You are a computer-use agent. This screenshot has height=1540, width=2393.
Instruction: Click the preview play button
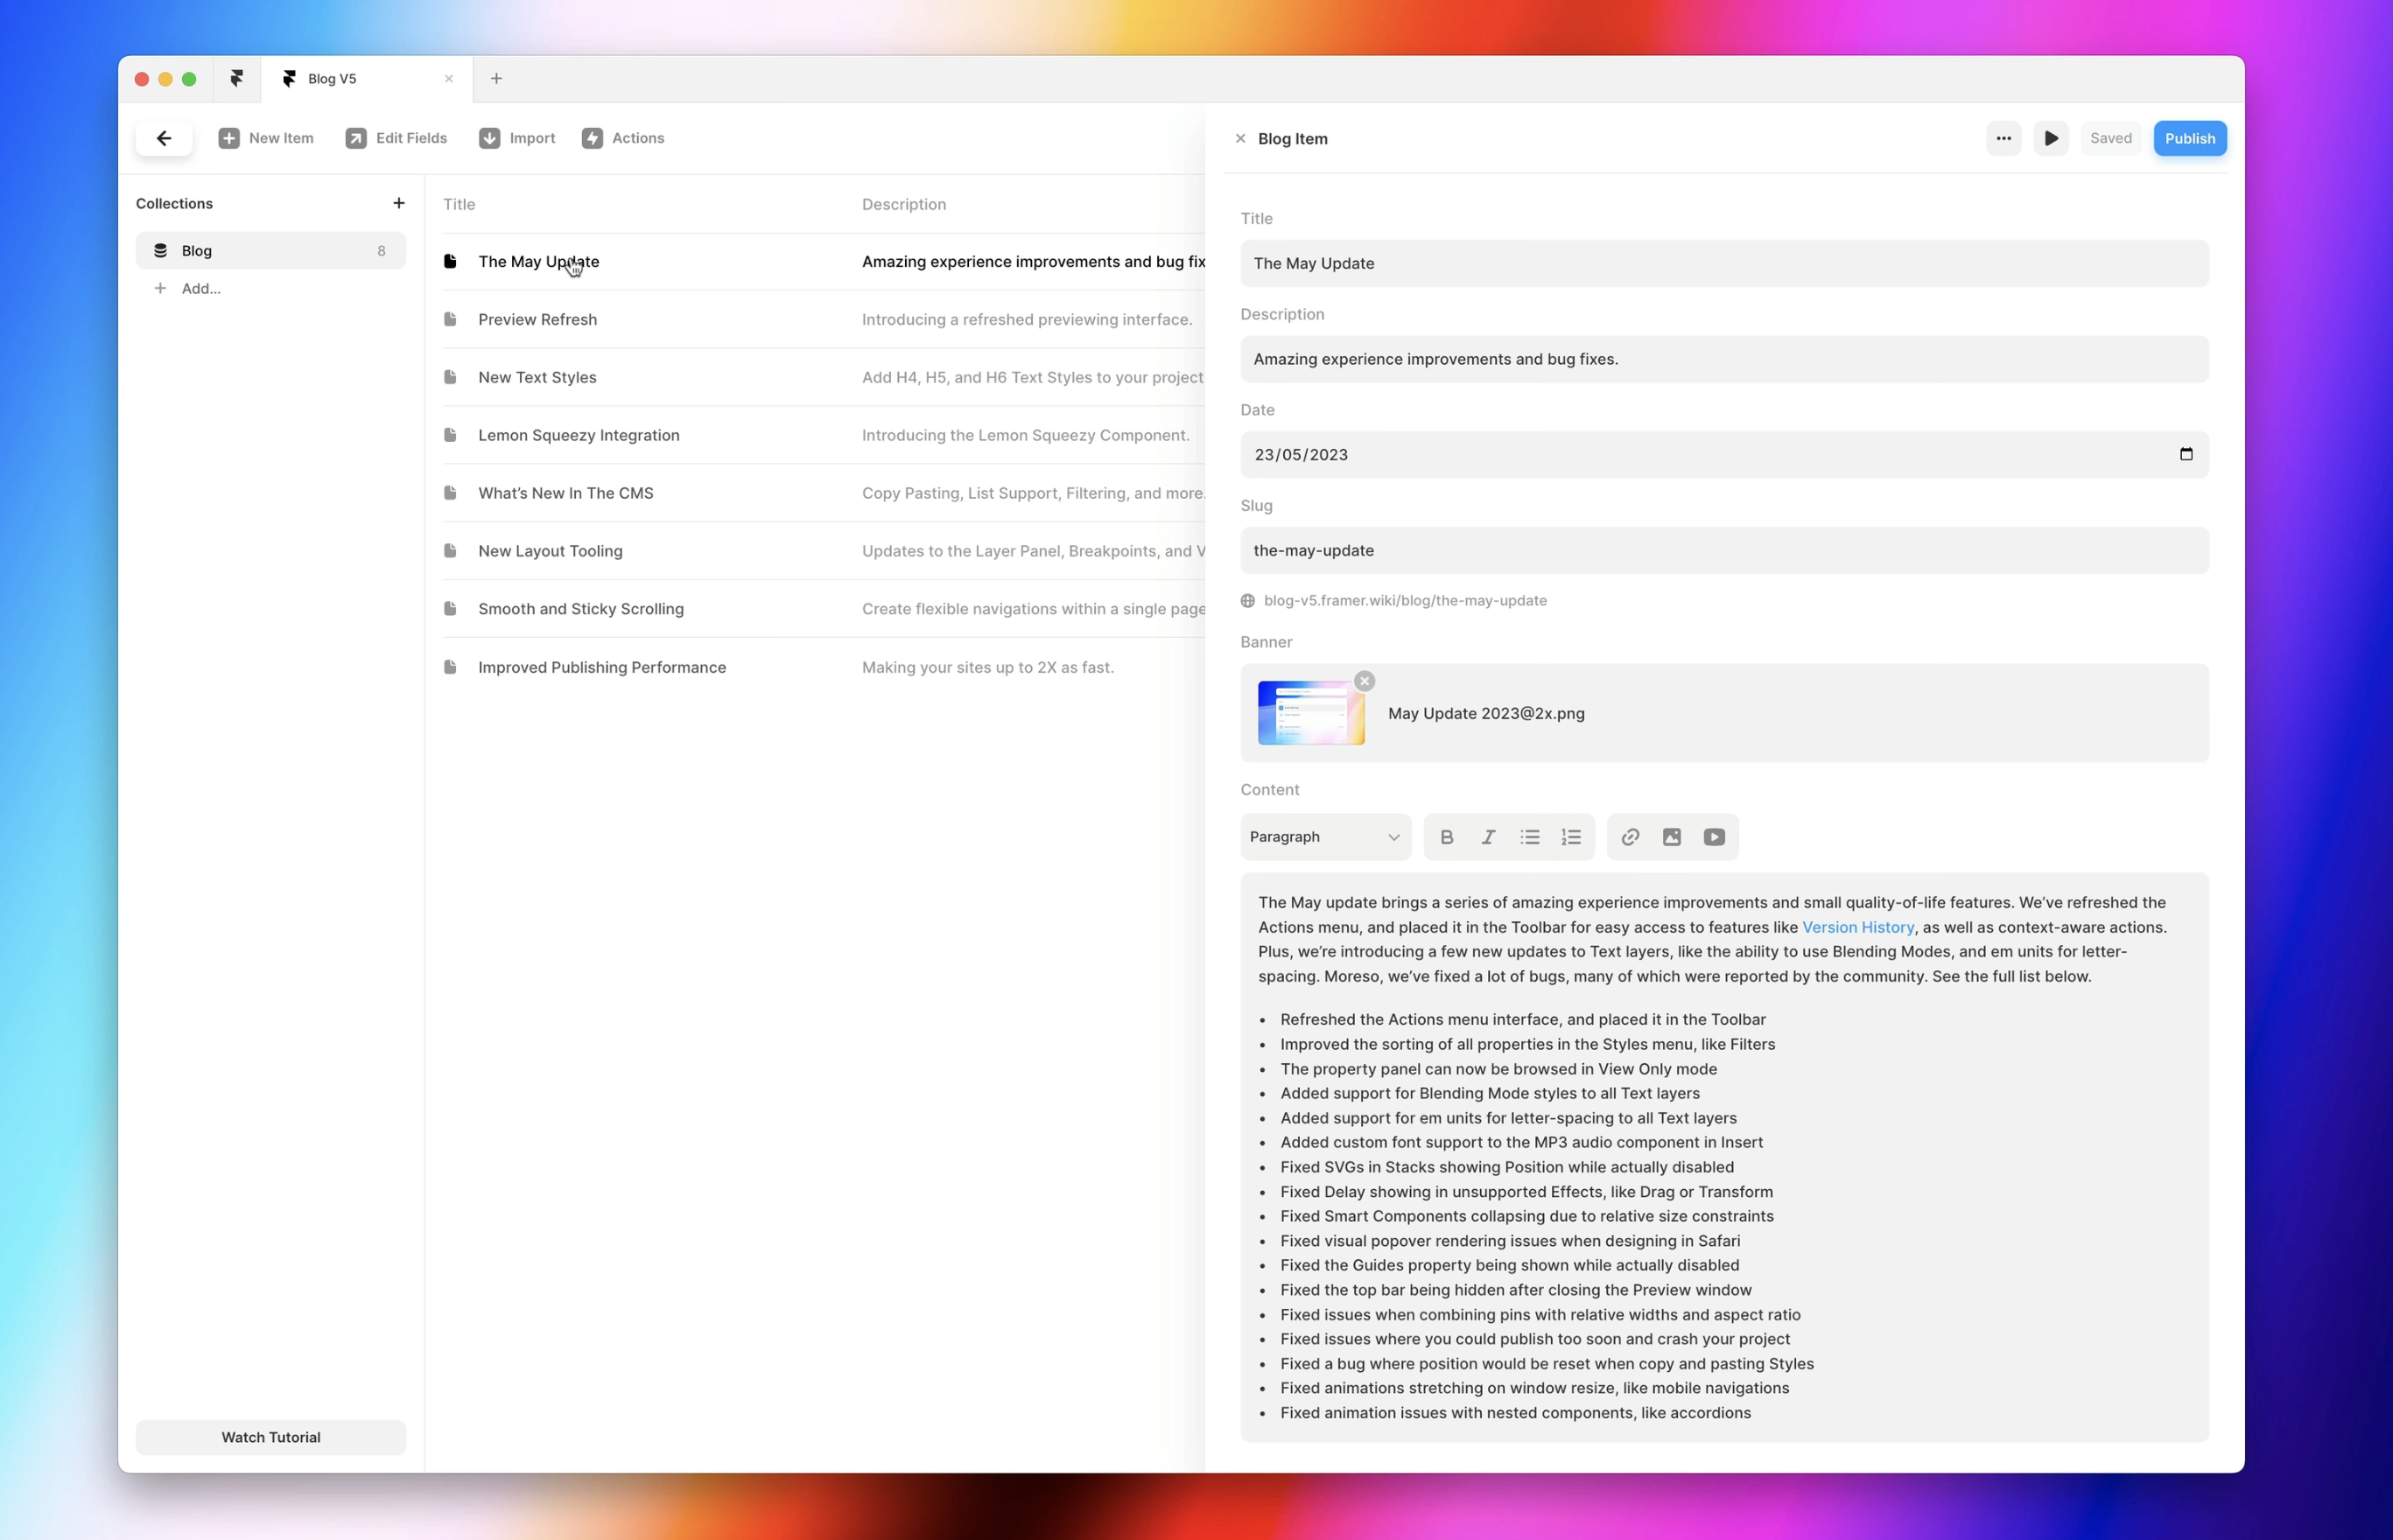2051,138
